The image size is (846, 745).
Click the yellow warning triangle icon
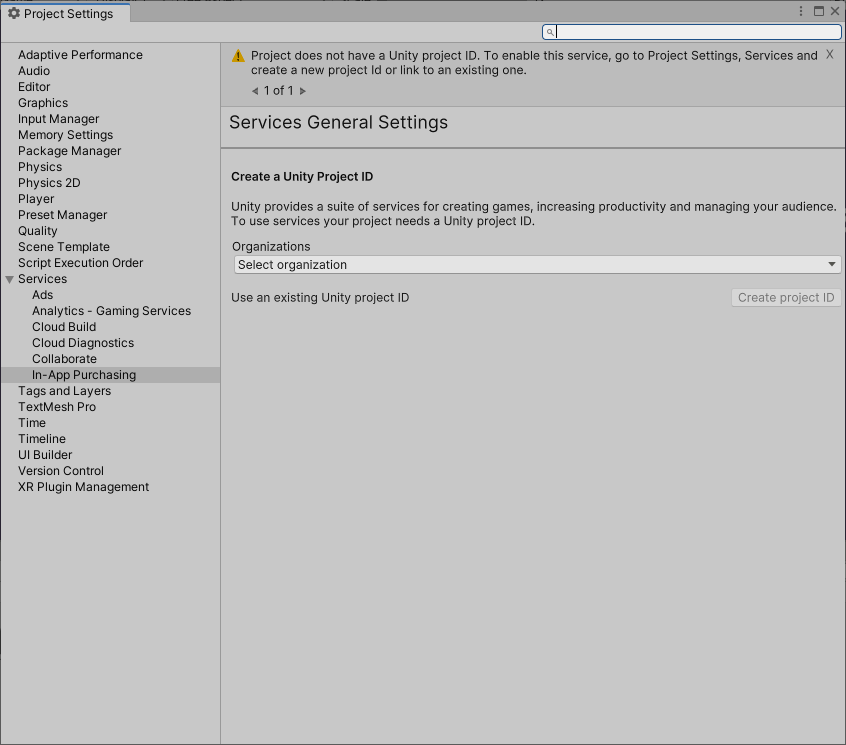click(238, 56)
